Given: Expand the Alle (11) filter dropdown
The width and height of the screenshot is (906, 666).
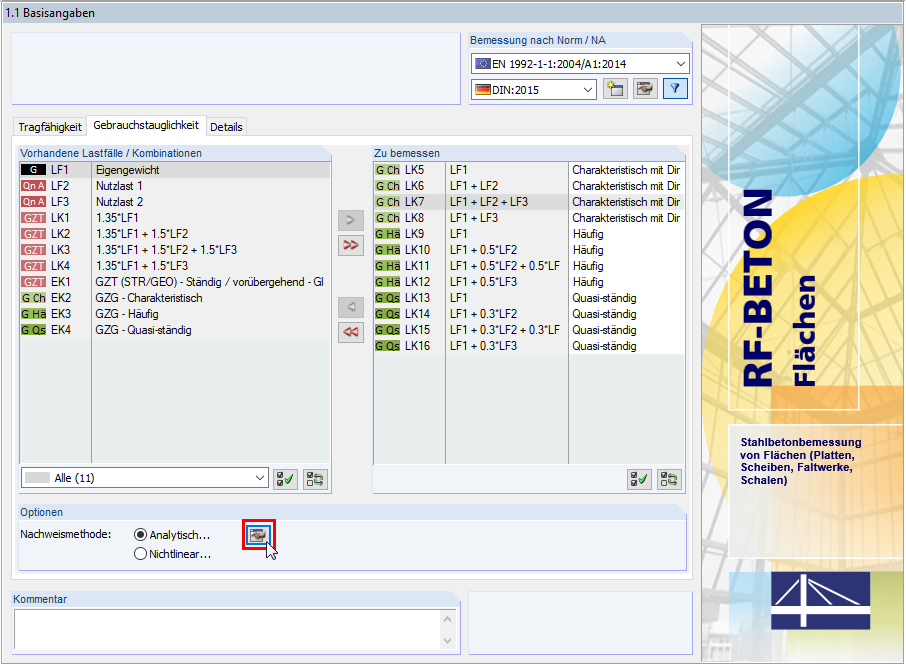Looking at the screenshot, I should click(259, 479).
